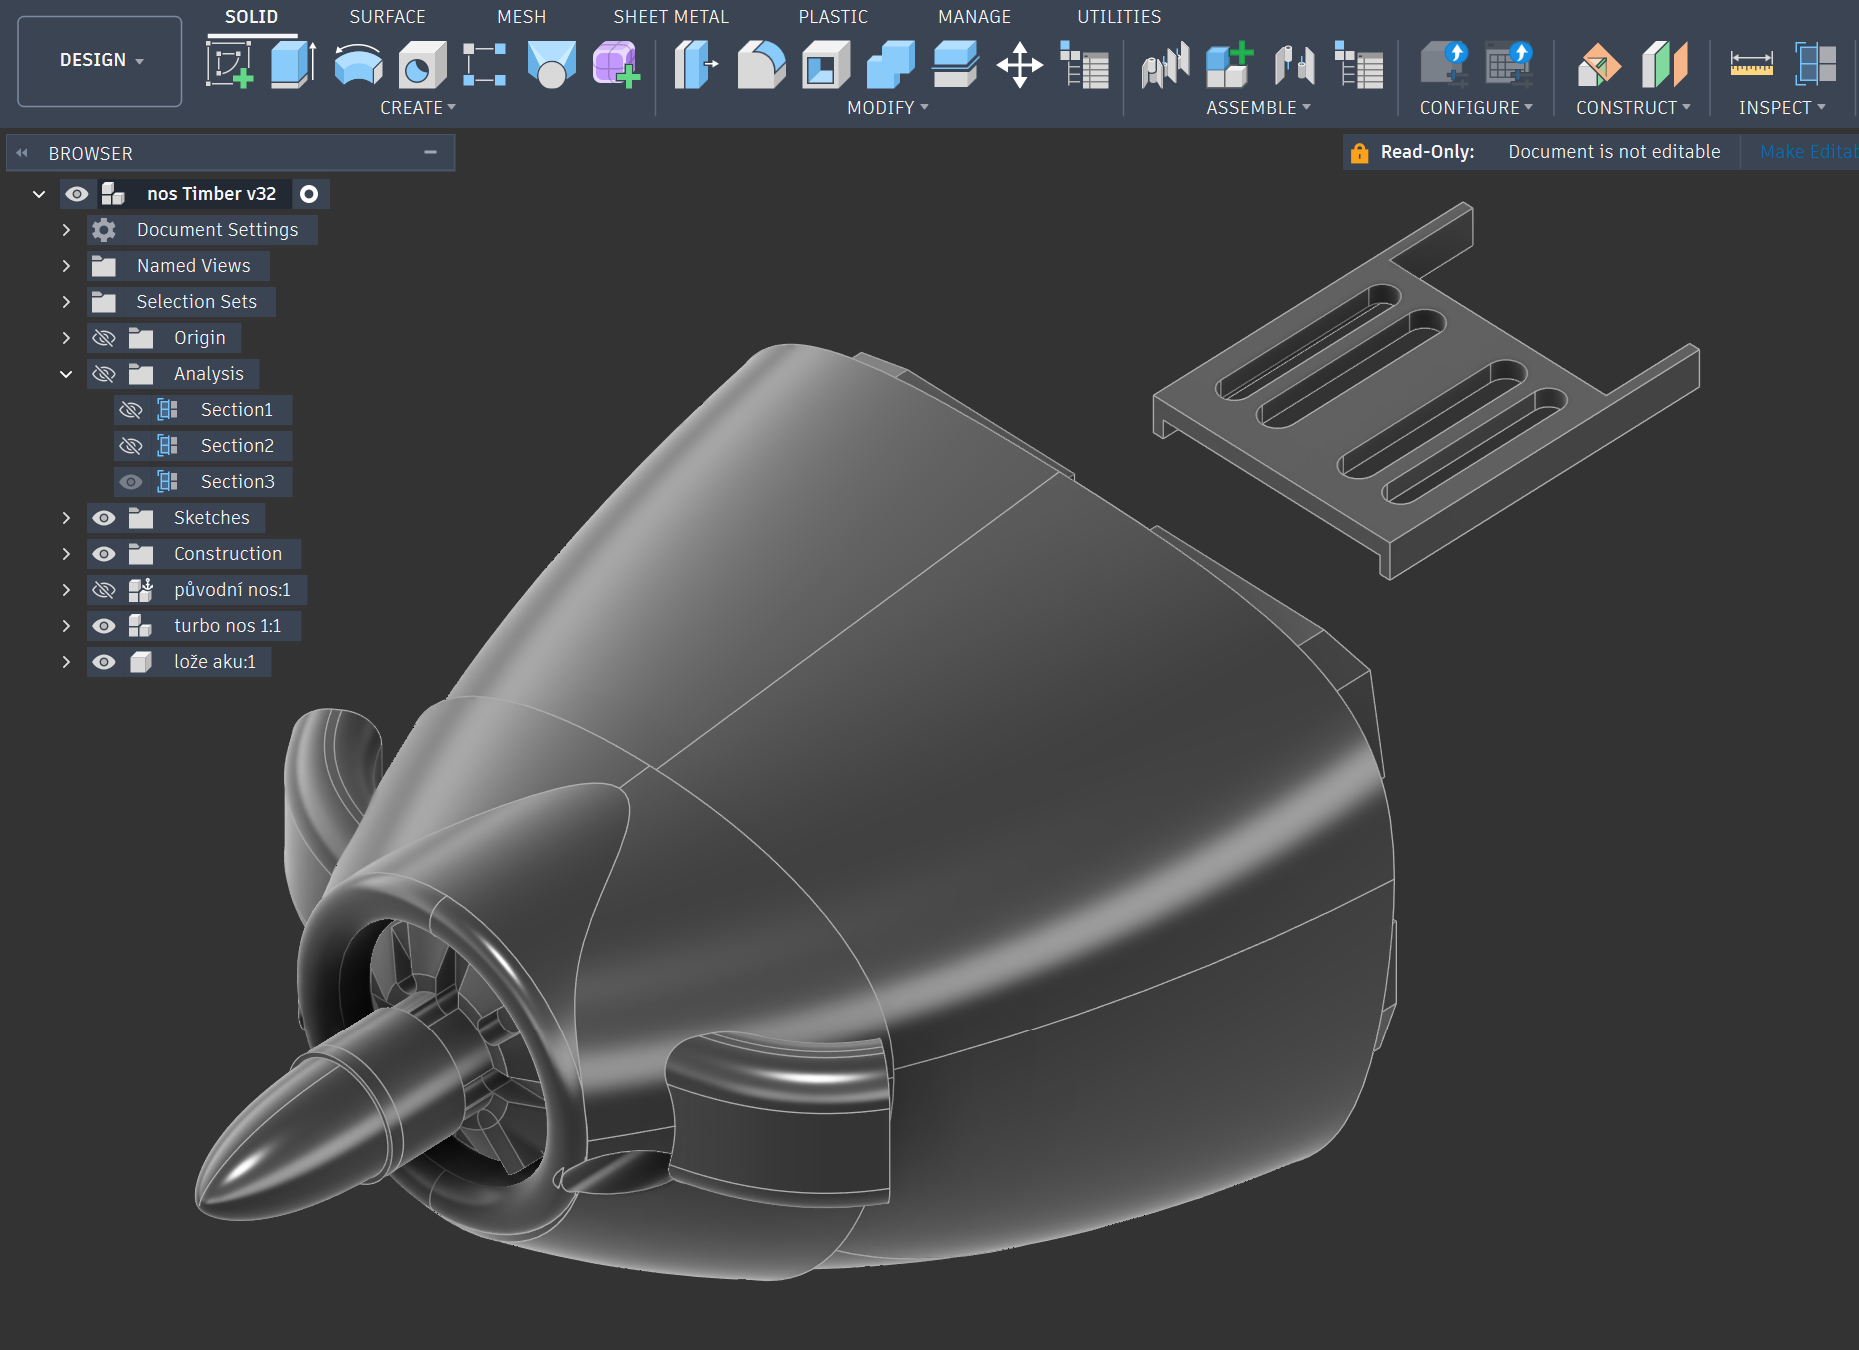The height and width of the screenshot is (1350, 1859).
Task: Select the Shell tool icon
Action: (825, 65)
